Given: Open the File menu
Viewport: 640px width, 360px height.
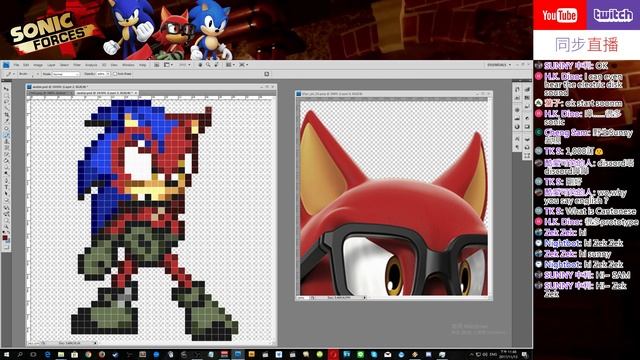Looking at the screenshot, I should coord(16,65).
